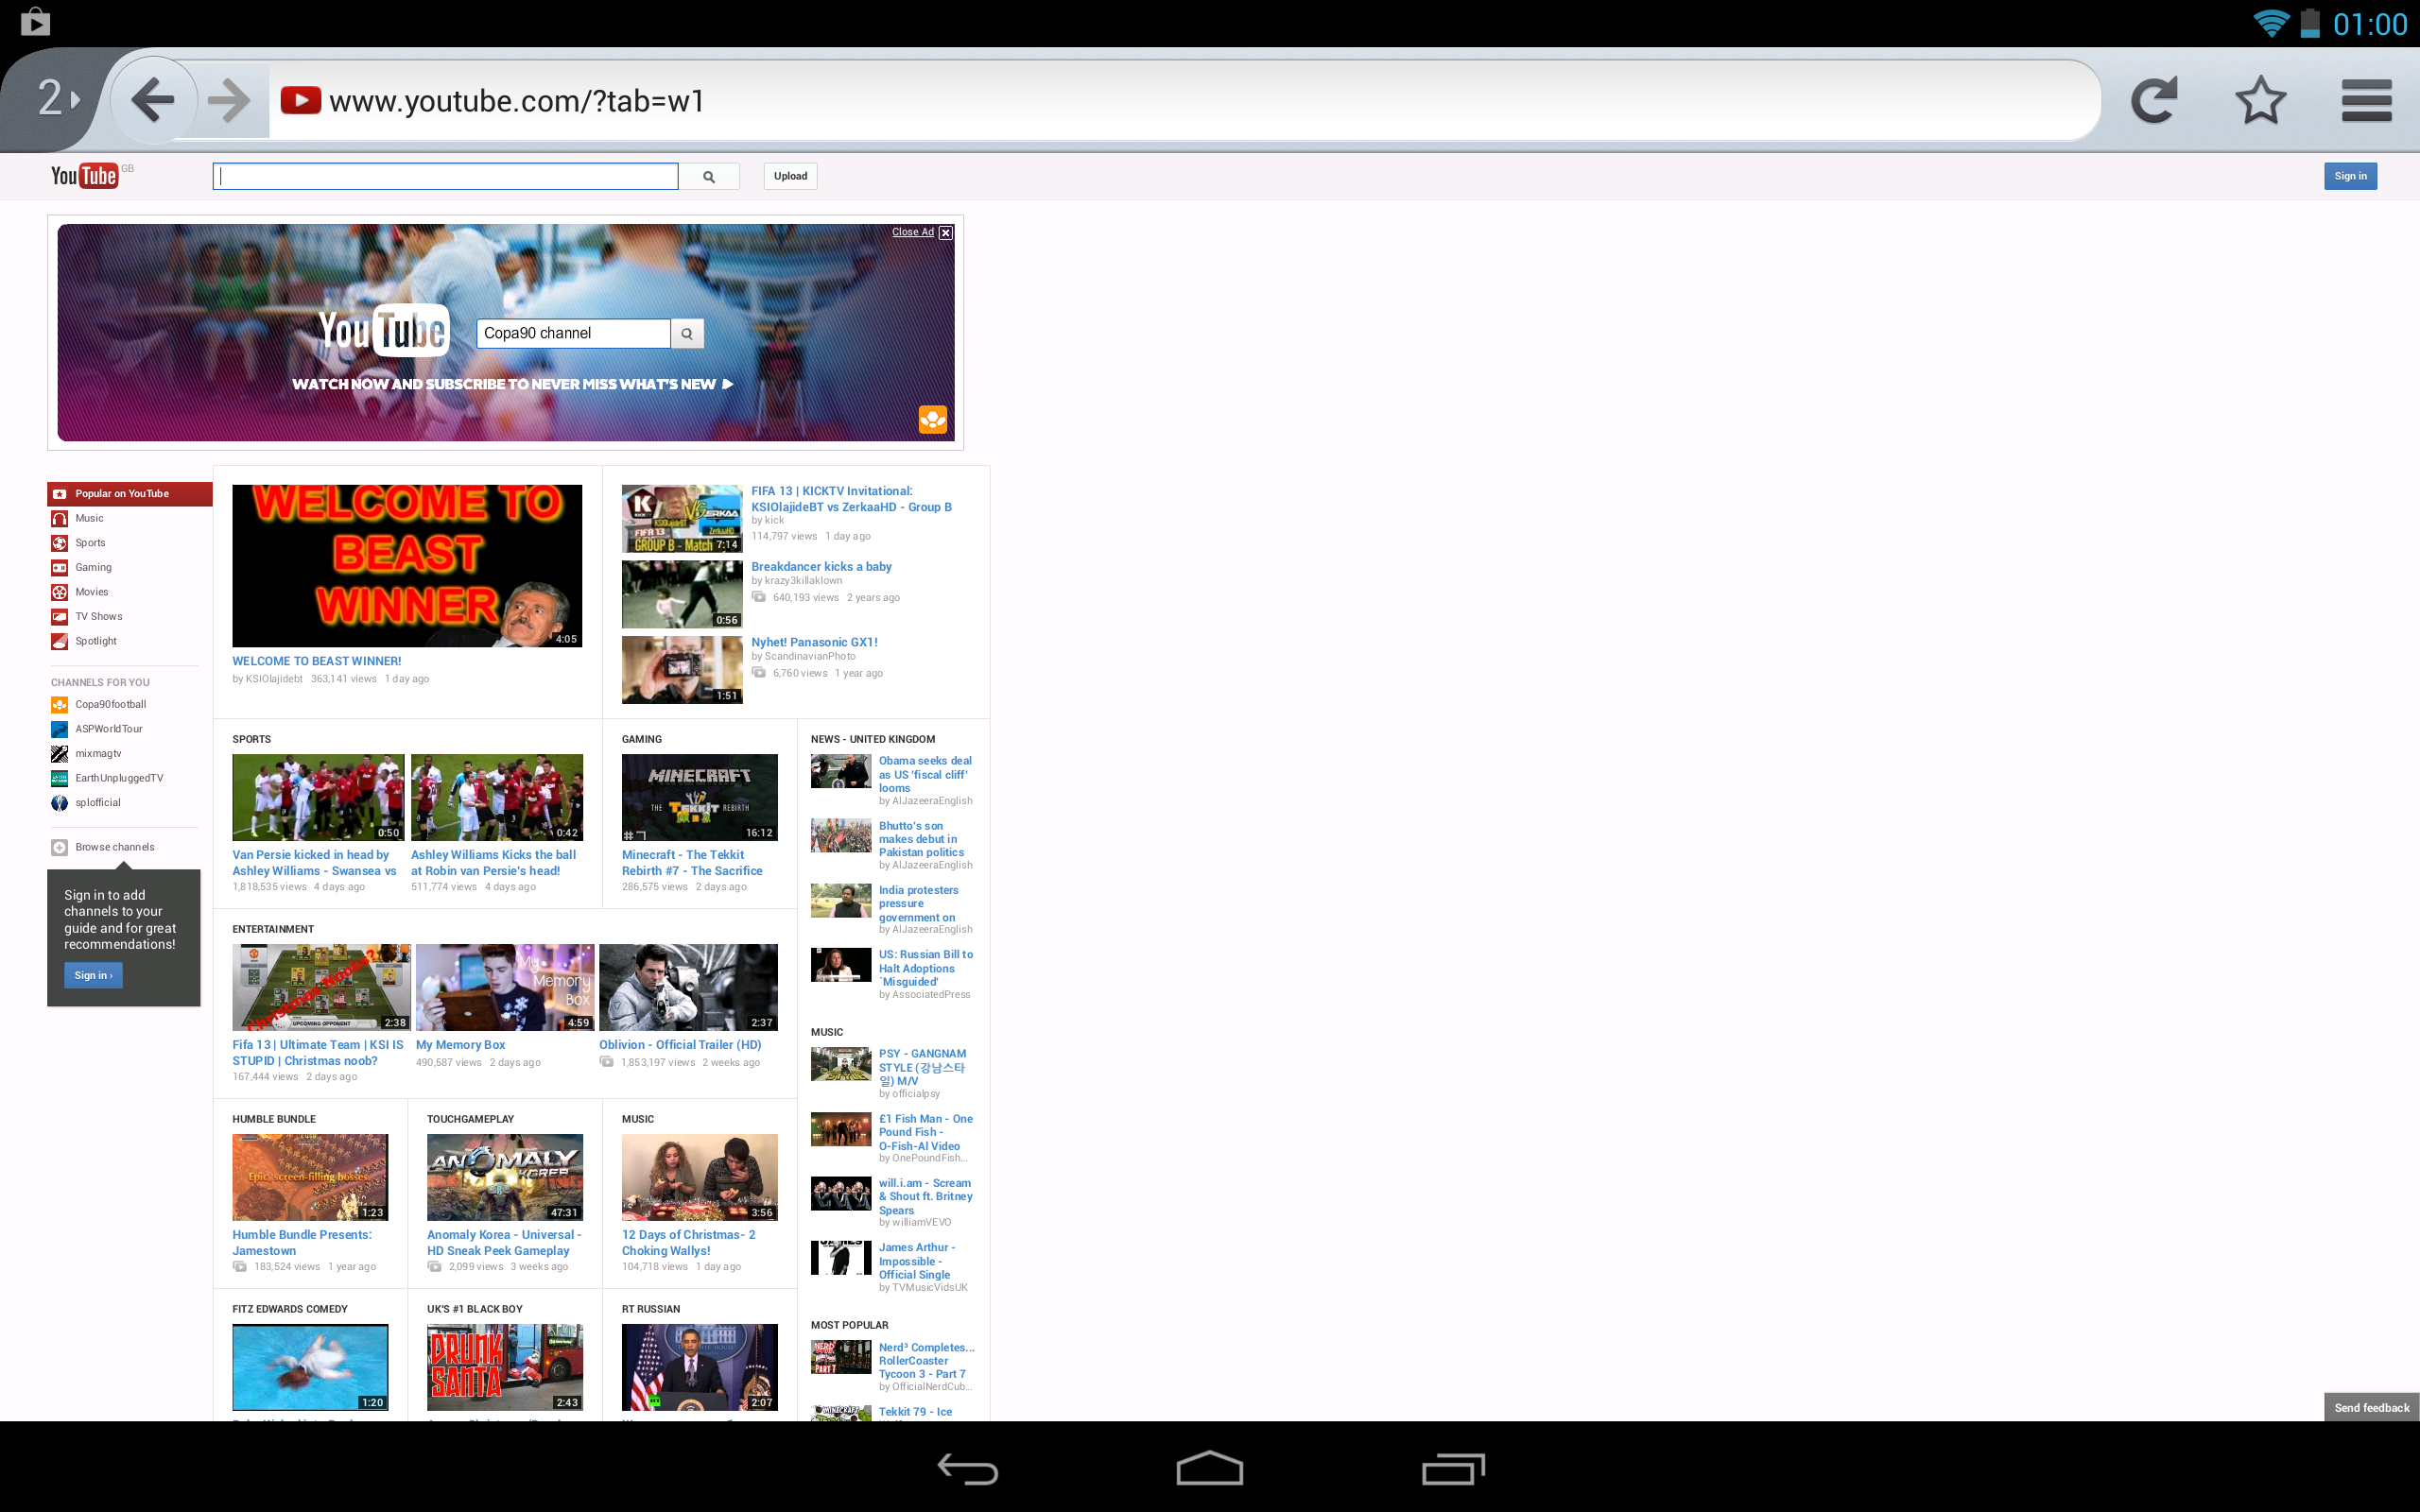2420x1512 pixels.
Task: Click the mixmagtv channel icon
Action: pos(59,753)
